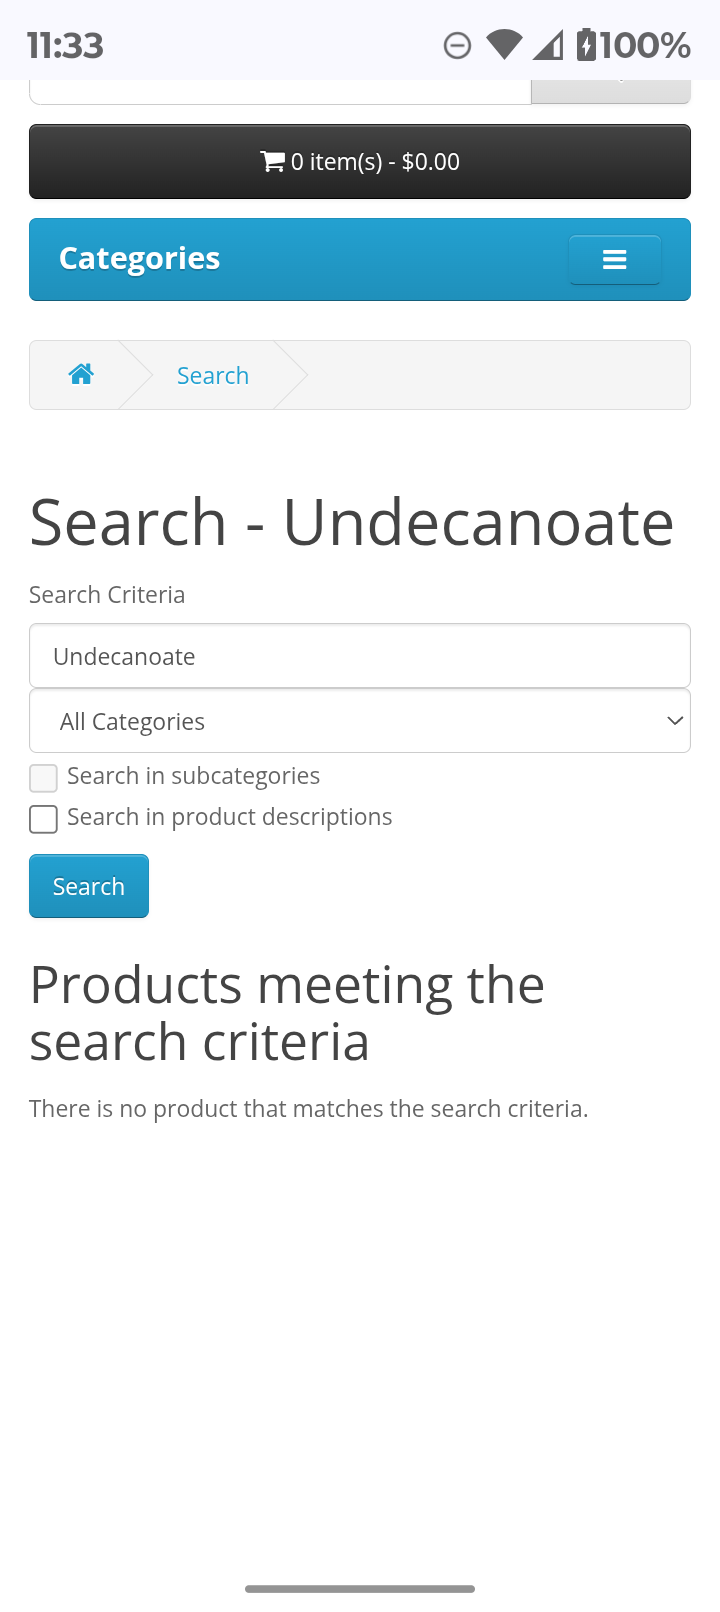Open the Search breadcrumb link

(213, 375)
